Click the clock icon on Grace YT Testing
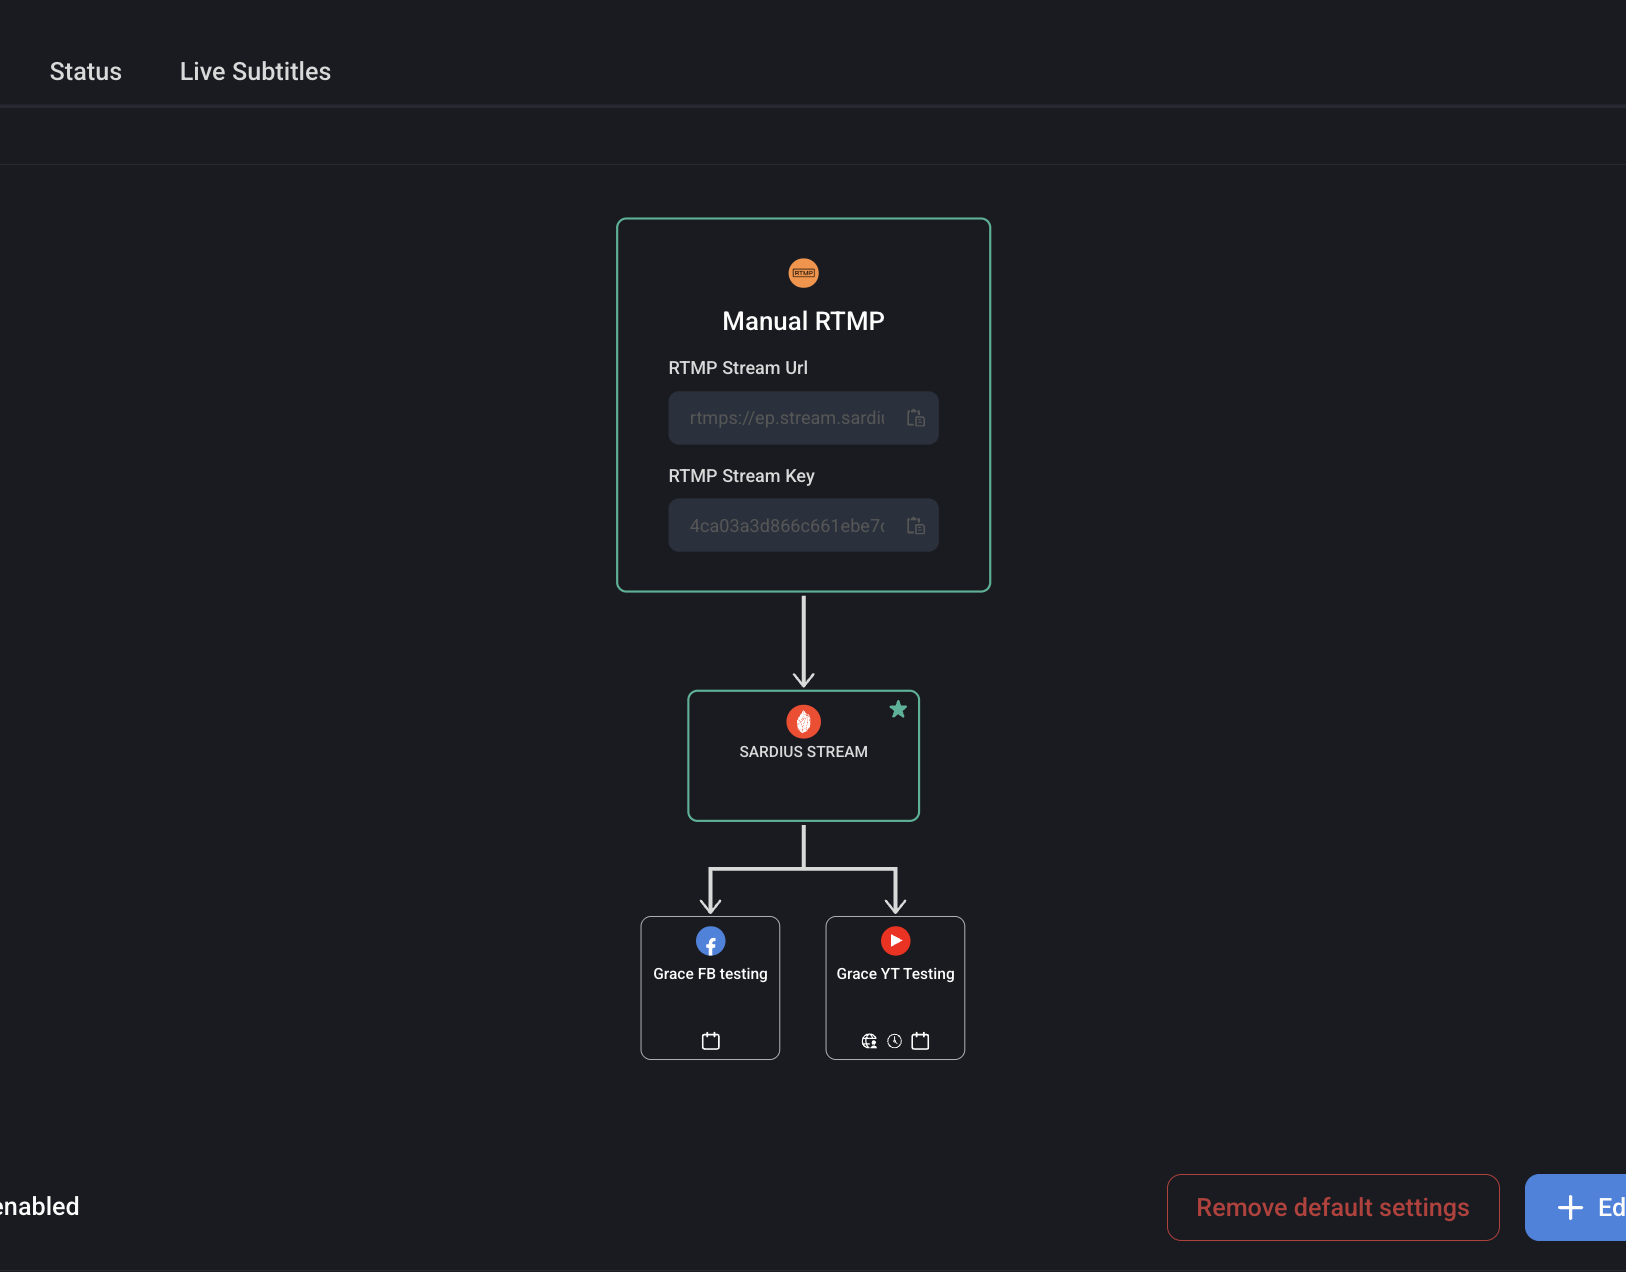 tap(894, 1041)
